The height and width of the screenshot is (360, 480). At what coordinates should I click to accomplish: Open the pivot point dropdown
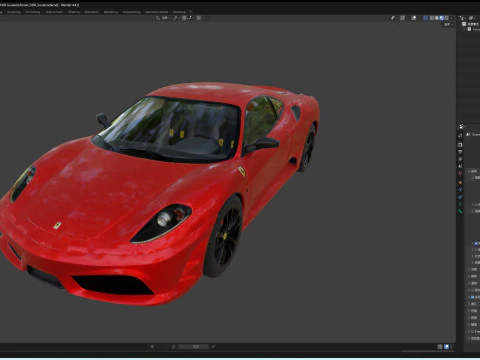coord(176,18)
